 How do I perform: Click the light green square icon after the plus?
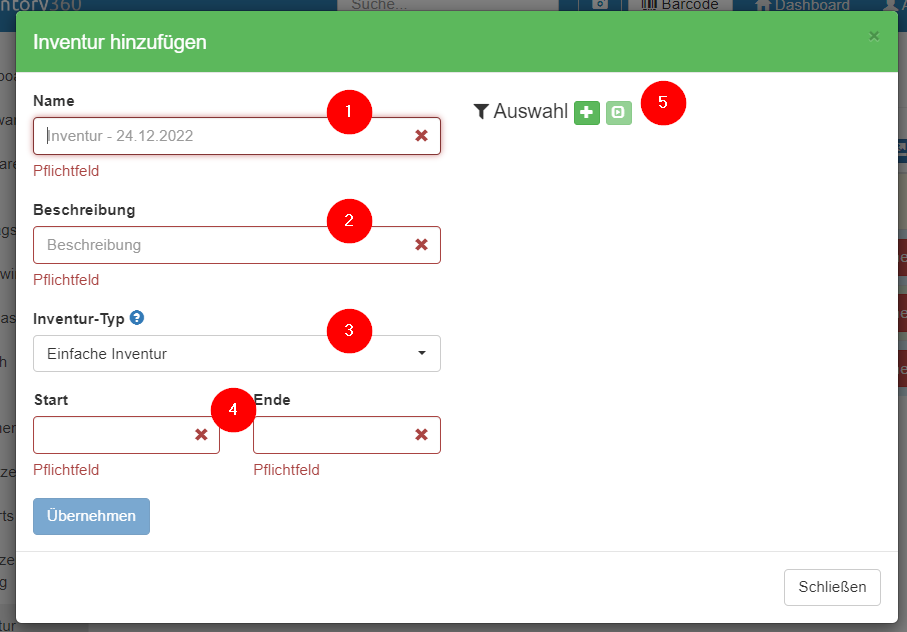pyautogui.click(x=618, y=112)
